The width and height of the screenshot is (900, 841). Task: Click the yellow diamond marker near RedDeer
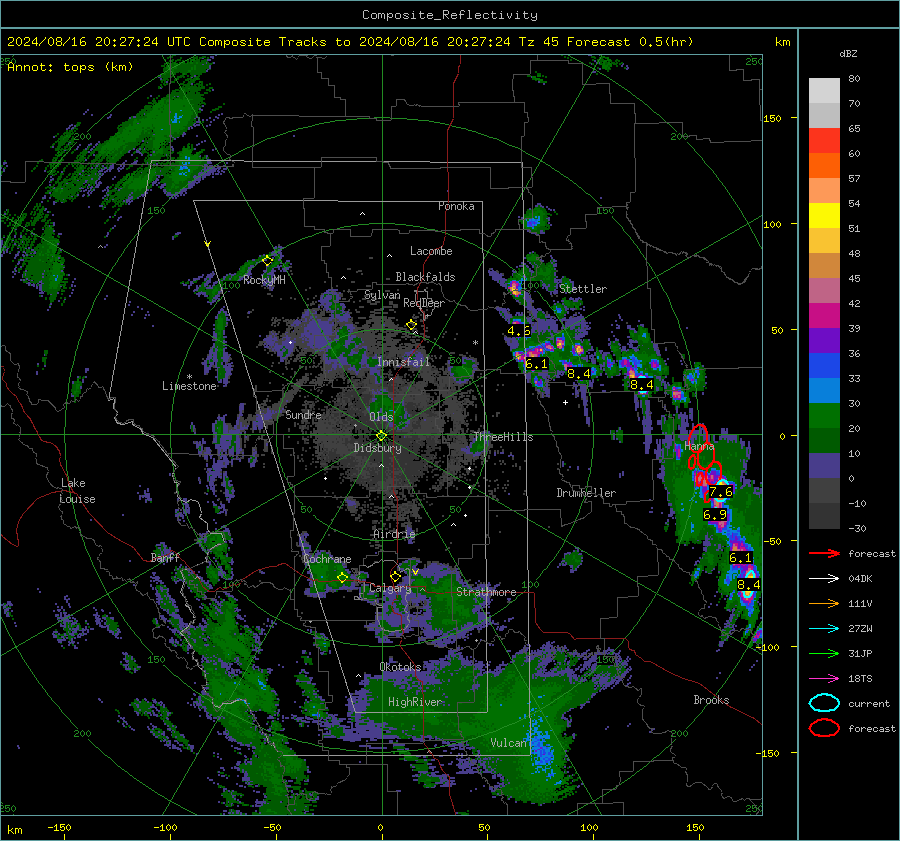coord(411,325)
